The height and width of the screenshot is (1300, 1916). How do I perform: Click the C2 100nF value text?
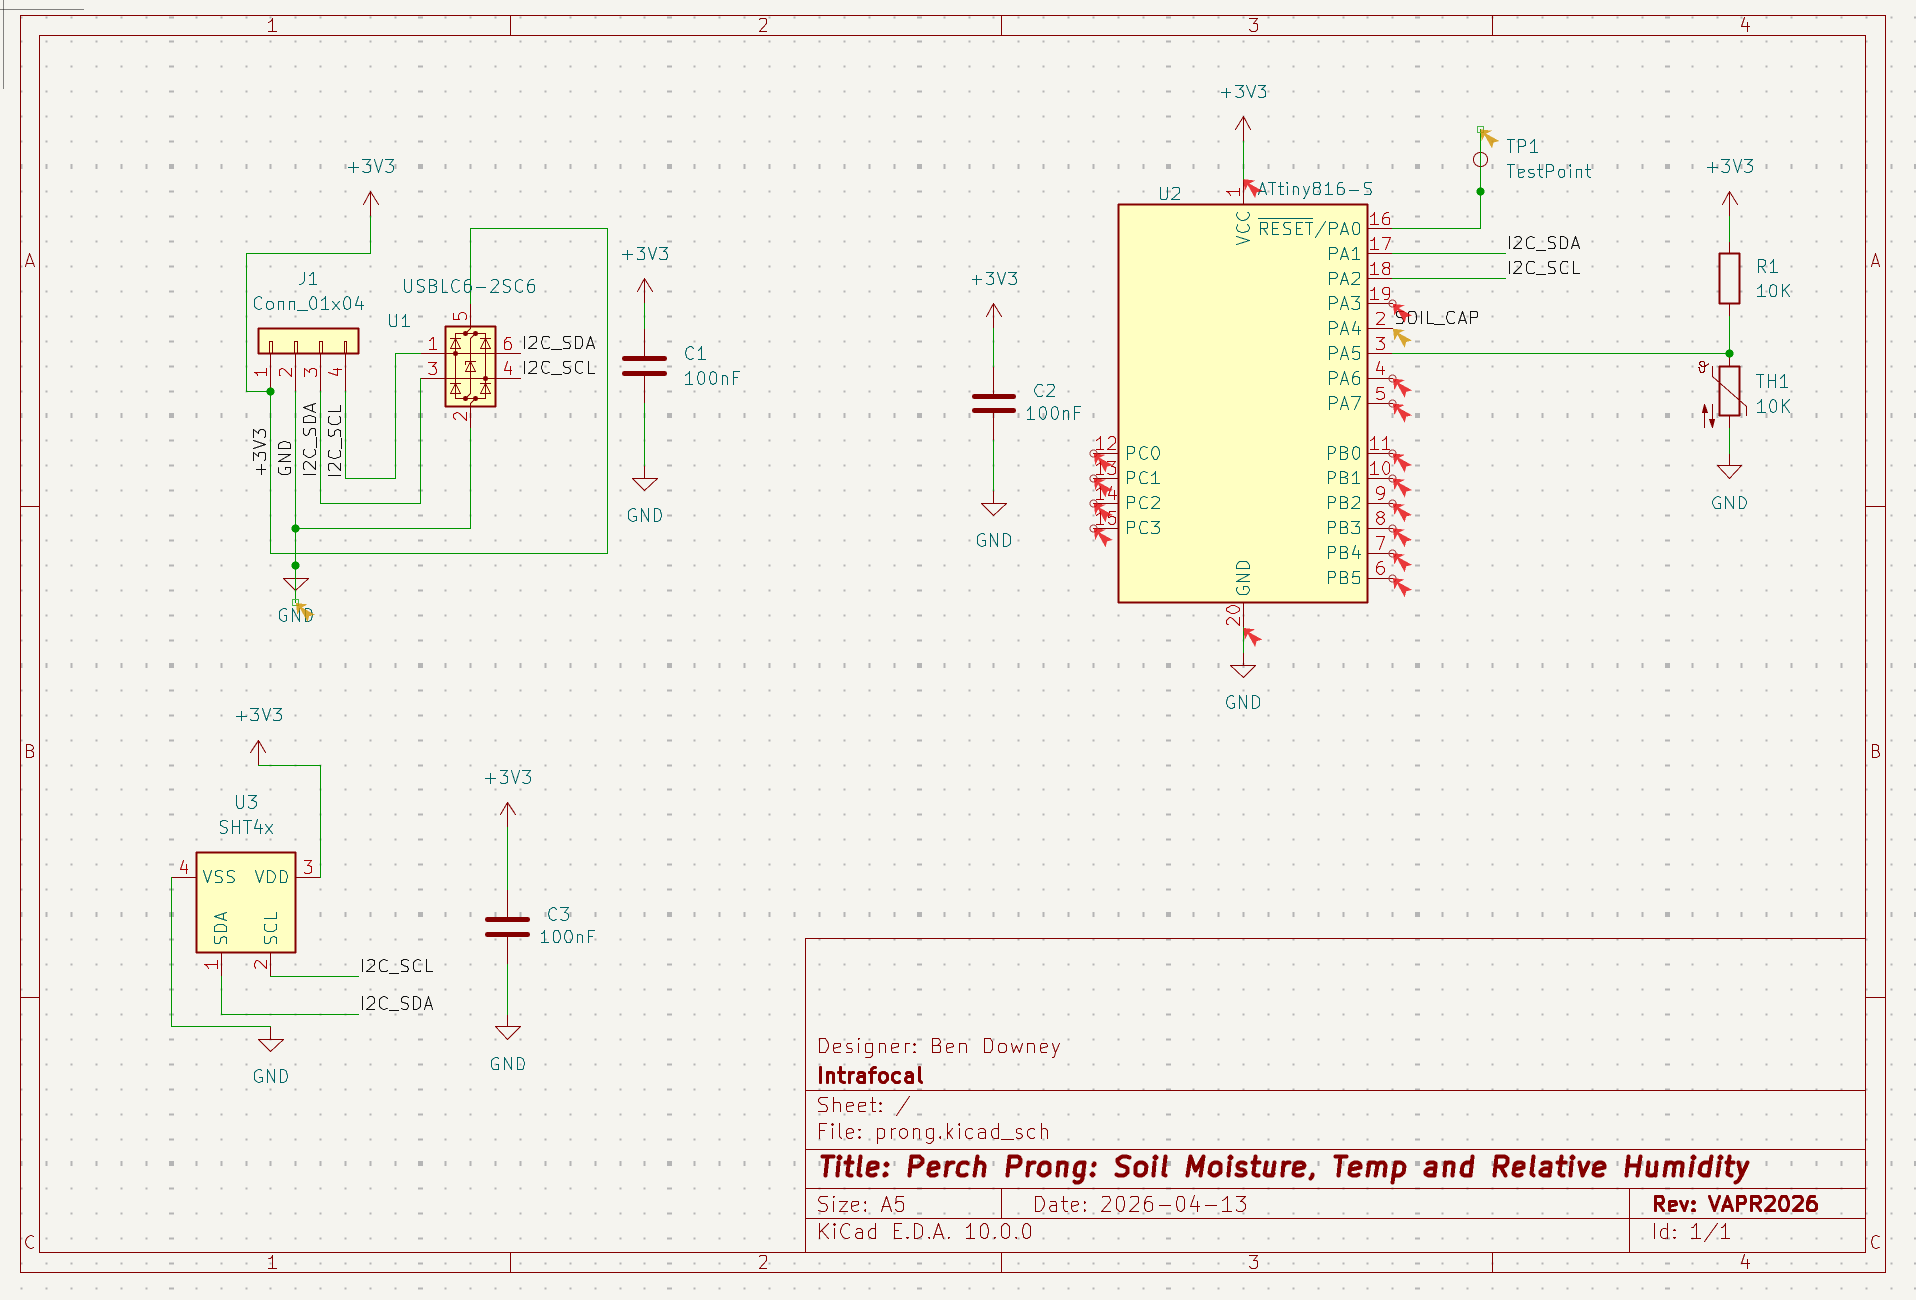(x=1054, y=414)
